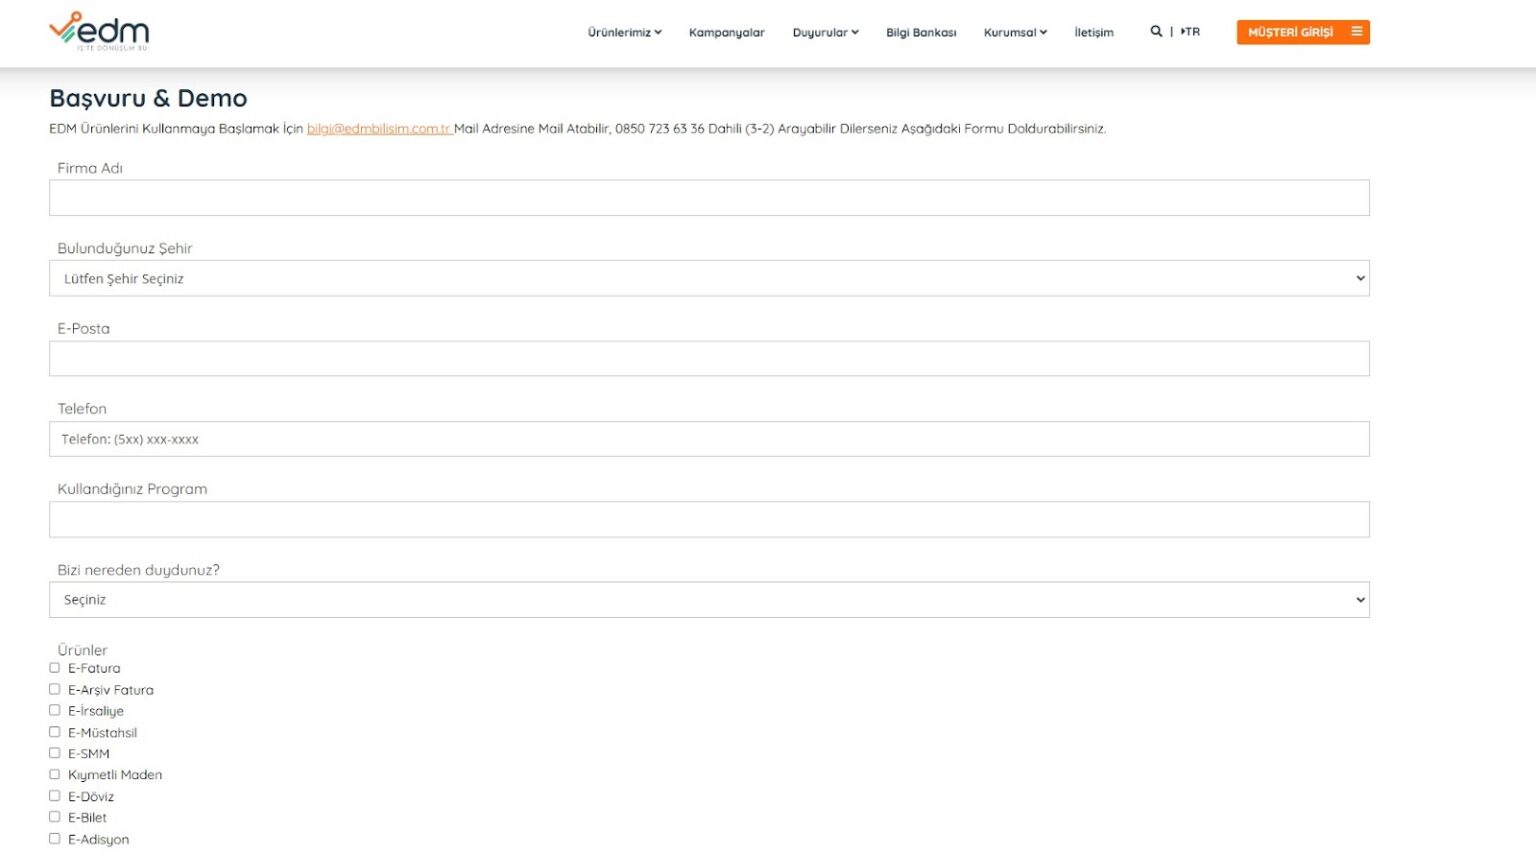Click the hamburger menu icon on Müşteri Girişi
This screenshot has width=1536, height=854.
[1356, 32]
